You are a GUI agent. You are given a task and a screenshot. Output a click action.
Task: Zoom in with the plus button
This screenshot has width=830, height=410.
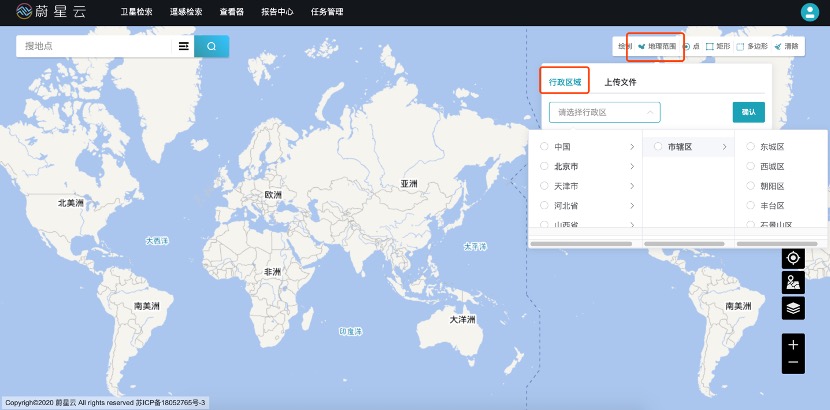[793, 345]
